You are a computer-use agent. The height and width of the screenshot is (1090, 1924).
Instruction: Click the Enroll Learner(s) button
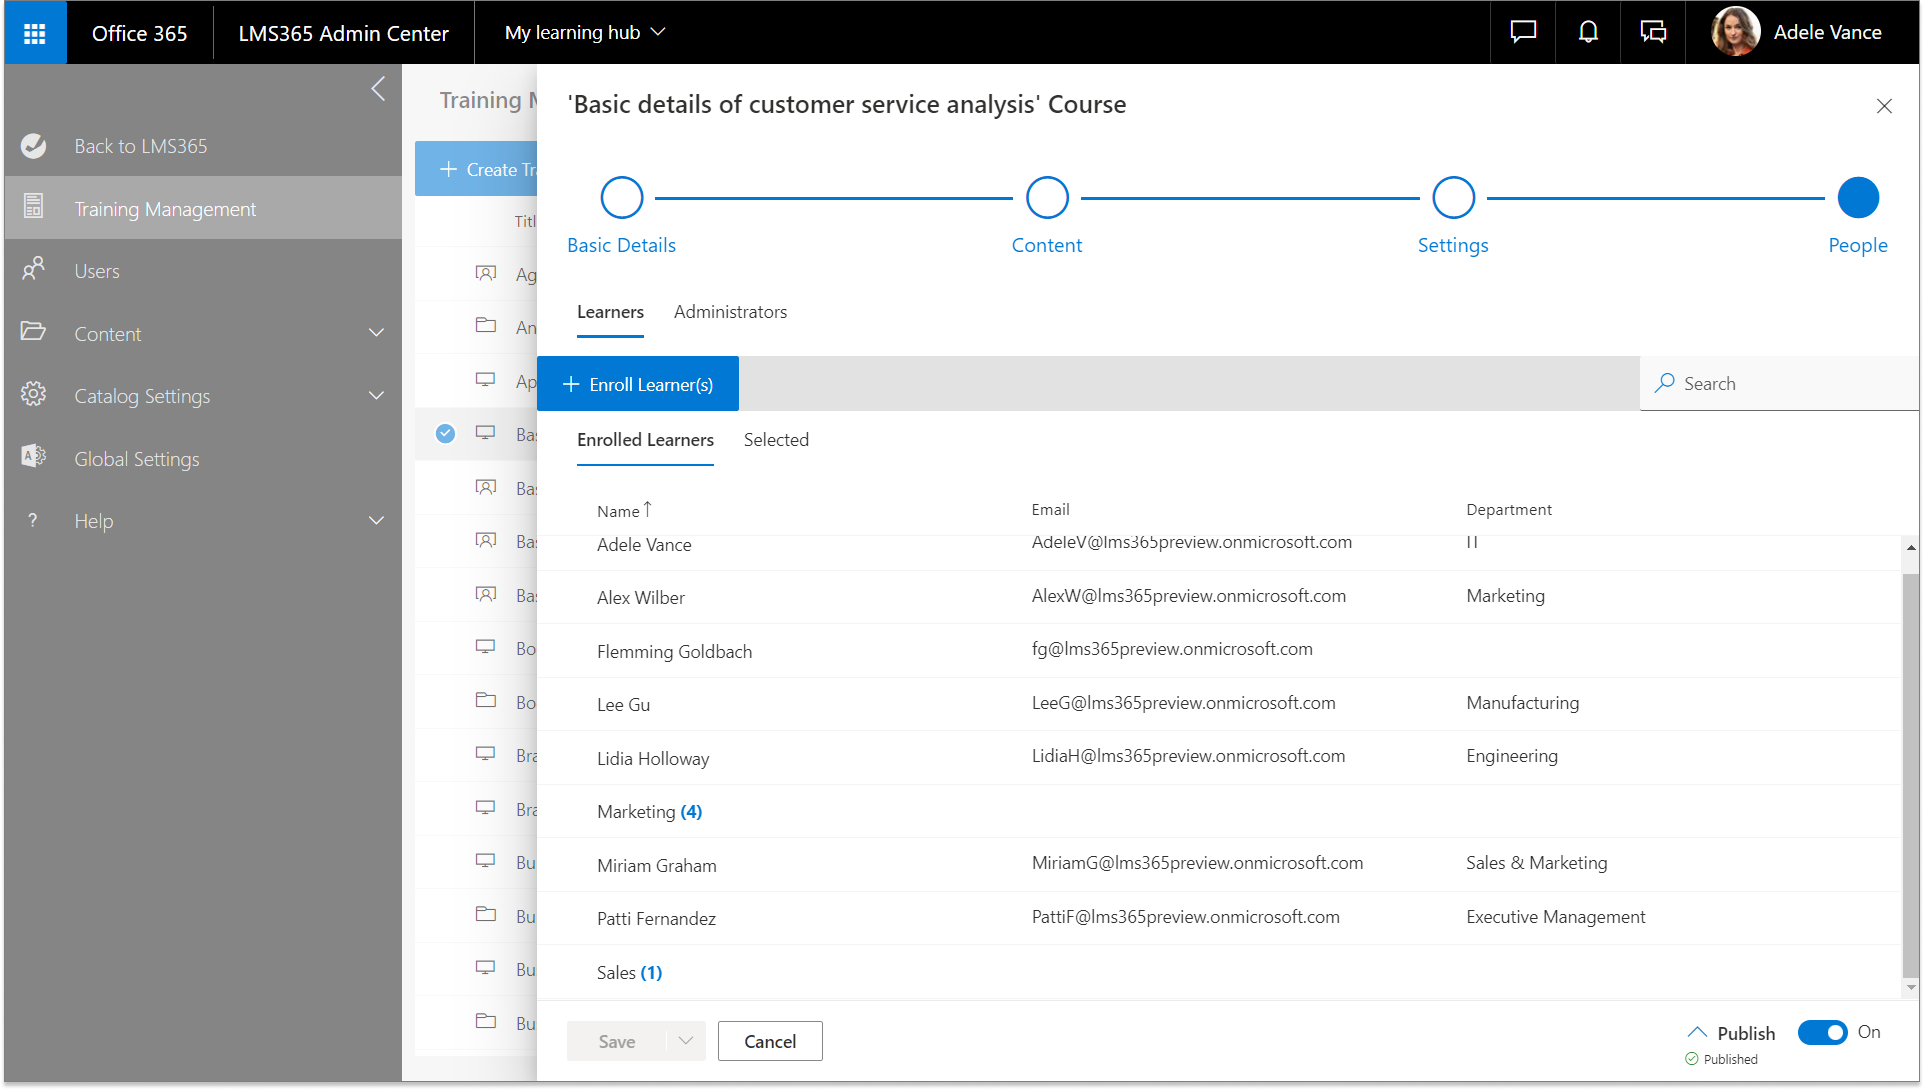638,384
